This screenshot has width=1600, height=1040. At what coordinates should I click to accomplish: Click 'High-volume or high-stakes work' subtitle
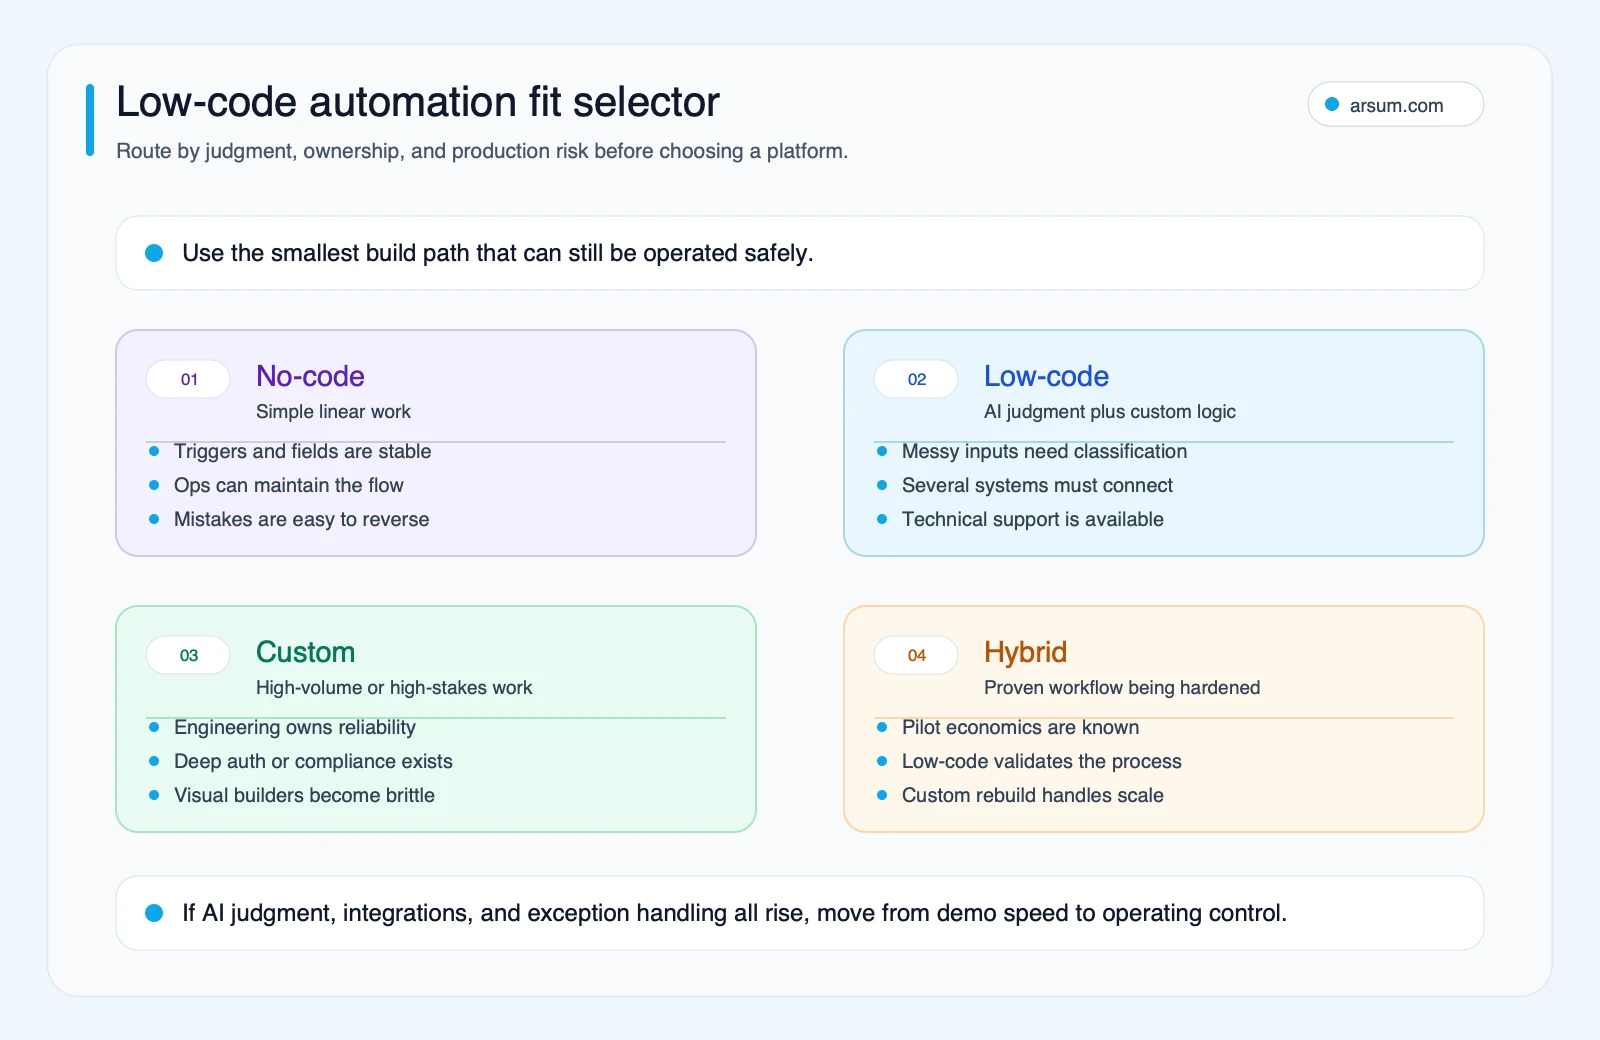pos(394,687)
